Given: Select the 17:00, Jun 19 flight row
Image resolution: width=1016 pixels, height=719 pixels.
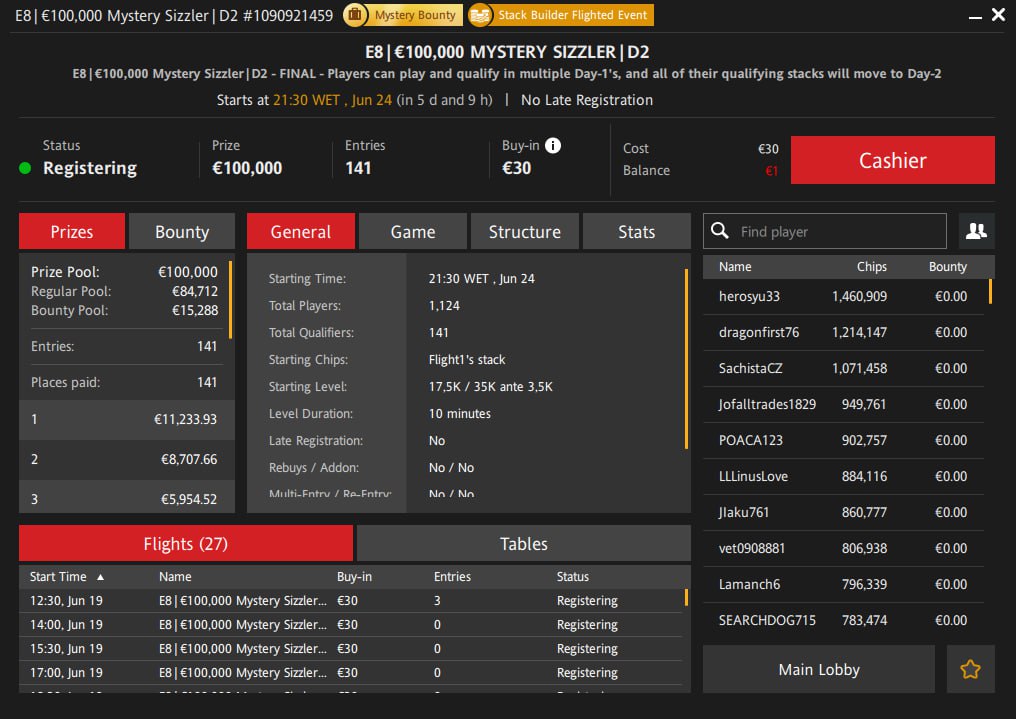Looking at the screenshot, I should tap(351, 672).
